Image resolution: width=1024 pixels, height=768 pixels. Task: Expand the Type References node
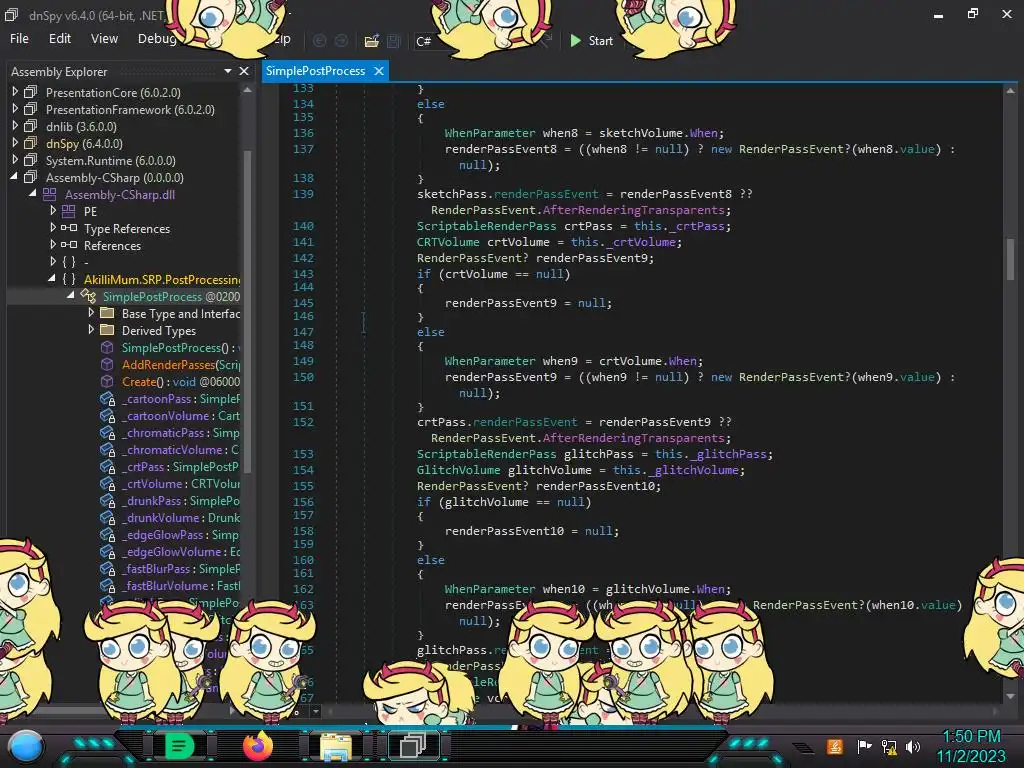point(53,228)
